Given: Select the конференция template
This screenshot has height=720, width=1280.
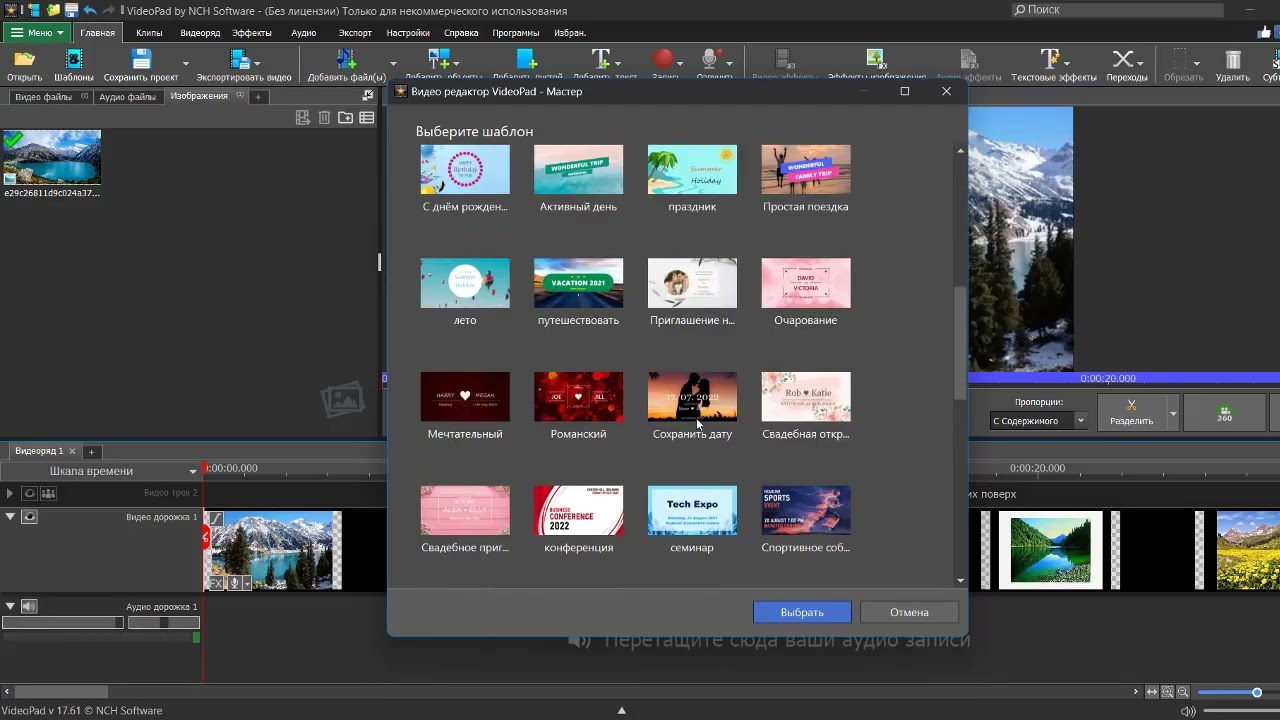Looking at the screenshot, I should coord(578,519).
